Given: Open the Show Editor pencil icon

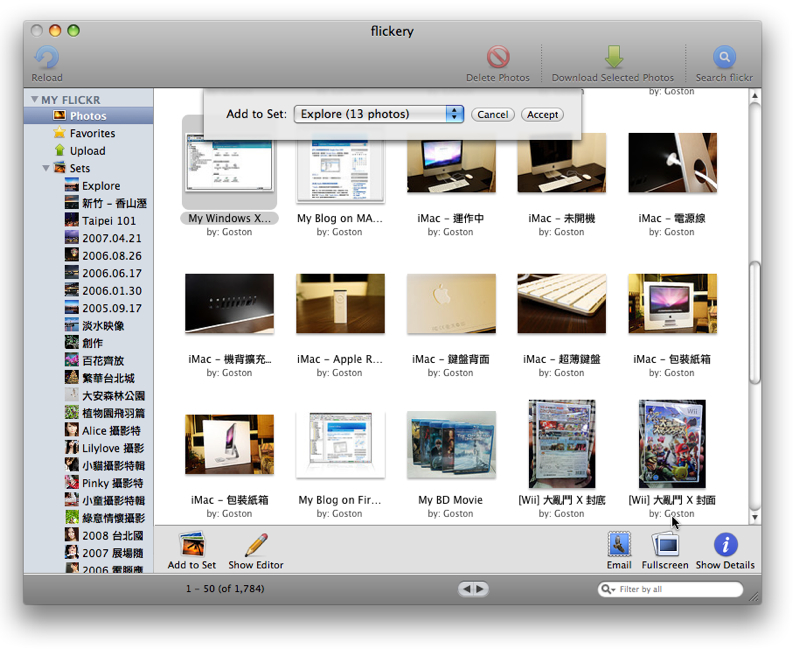Looking at the screenshot, I should point(256,544).
